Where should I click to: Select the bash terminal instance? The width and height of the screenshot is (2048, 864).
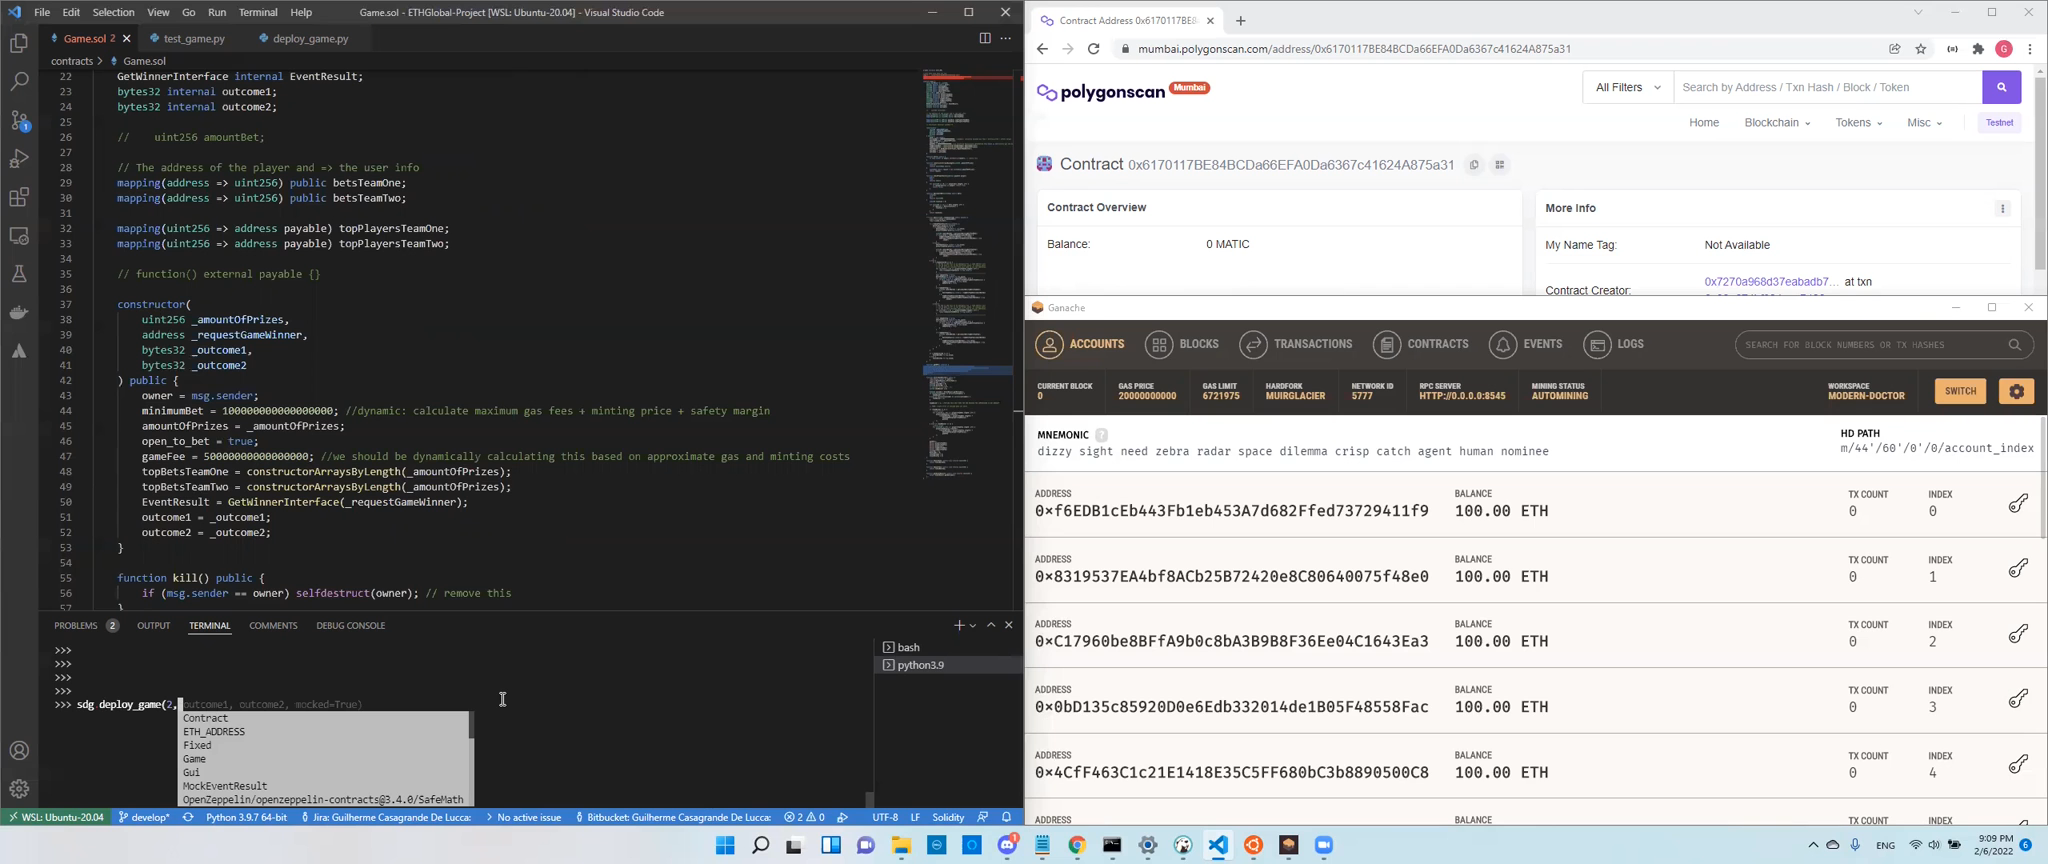click(x=947, y=647)
